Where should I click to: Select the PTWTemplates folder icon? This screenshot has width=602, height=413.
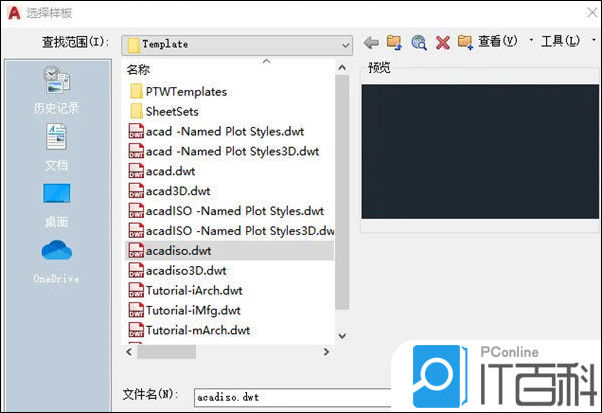[136, 91]
